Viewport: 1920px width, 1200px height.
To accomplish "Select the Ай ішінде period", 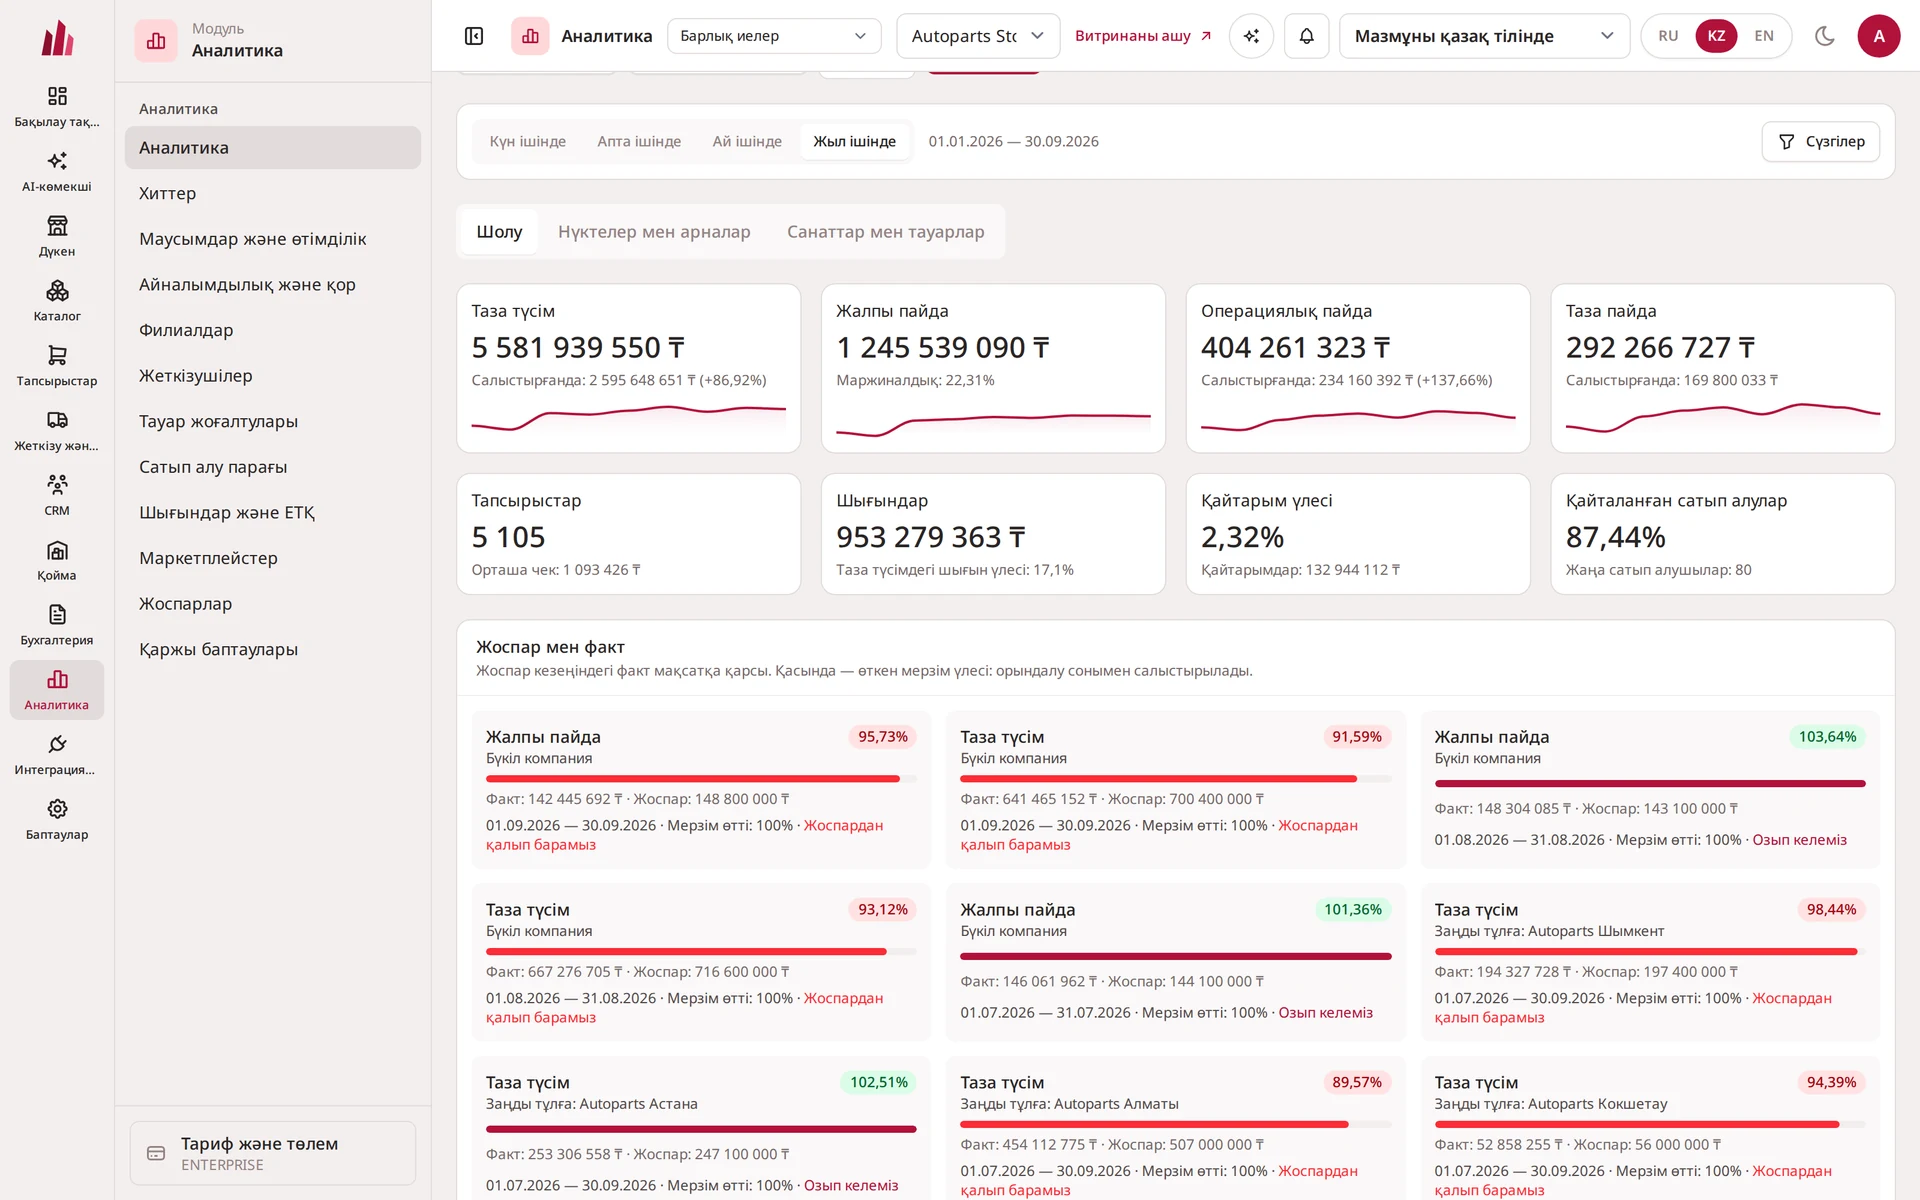I will pos(747,141).
